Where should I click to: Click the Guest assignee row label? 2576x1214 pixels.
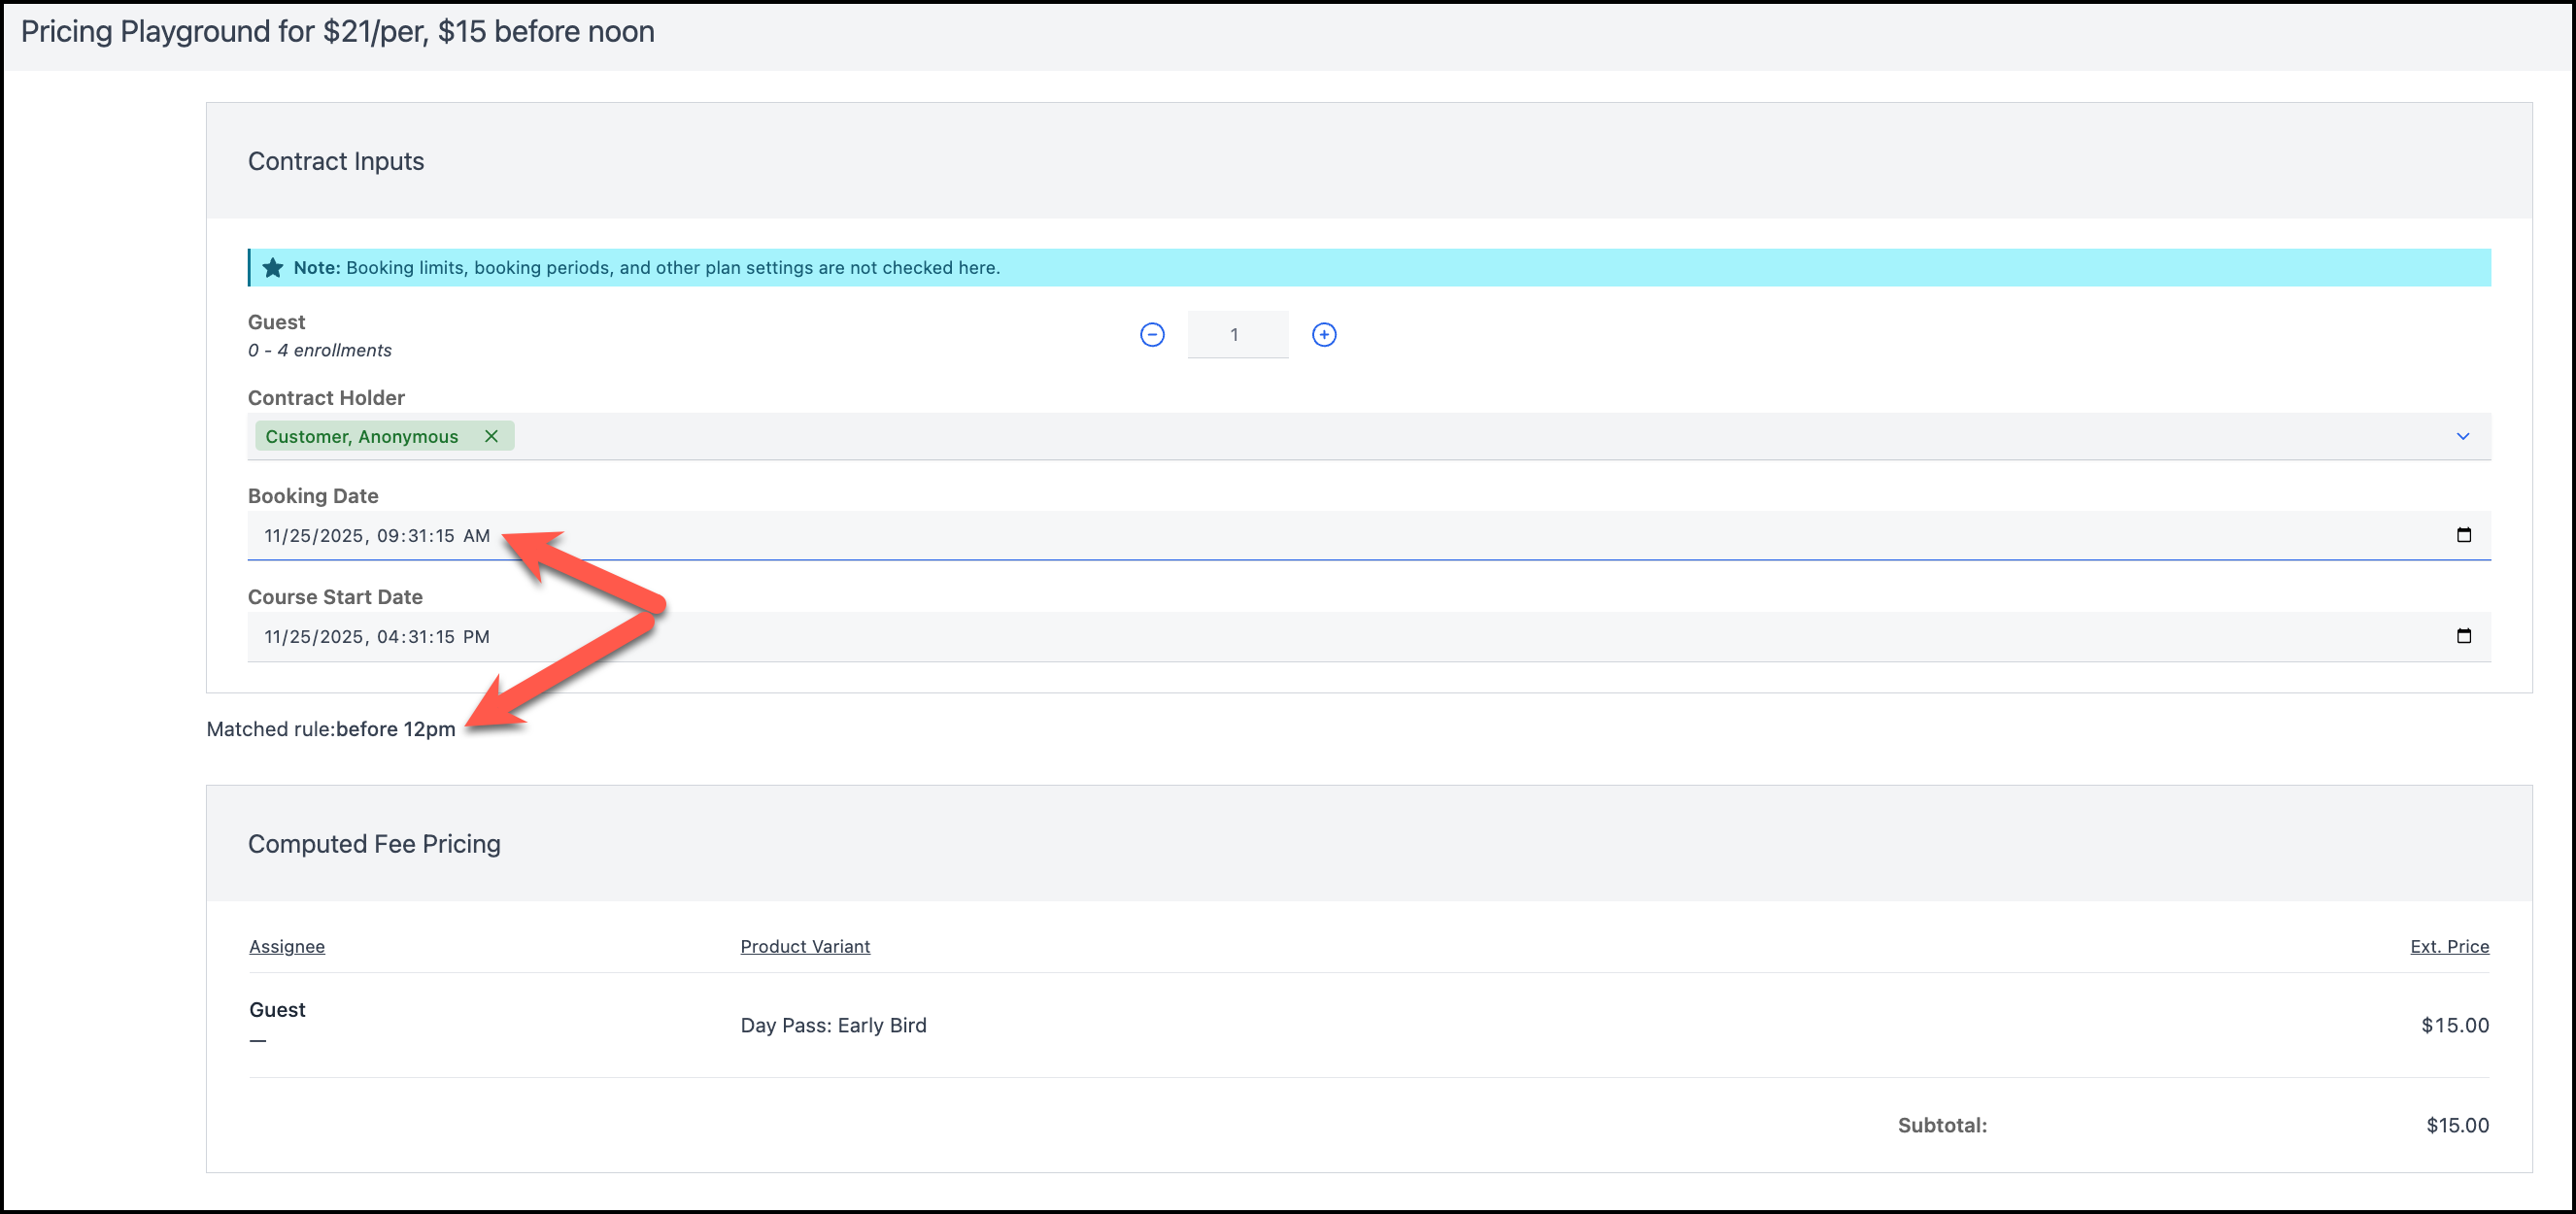pos(277,1010)
